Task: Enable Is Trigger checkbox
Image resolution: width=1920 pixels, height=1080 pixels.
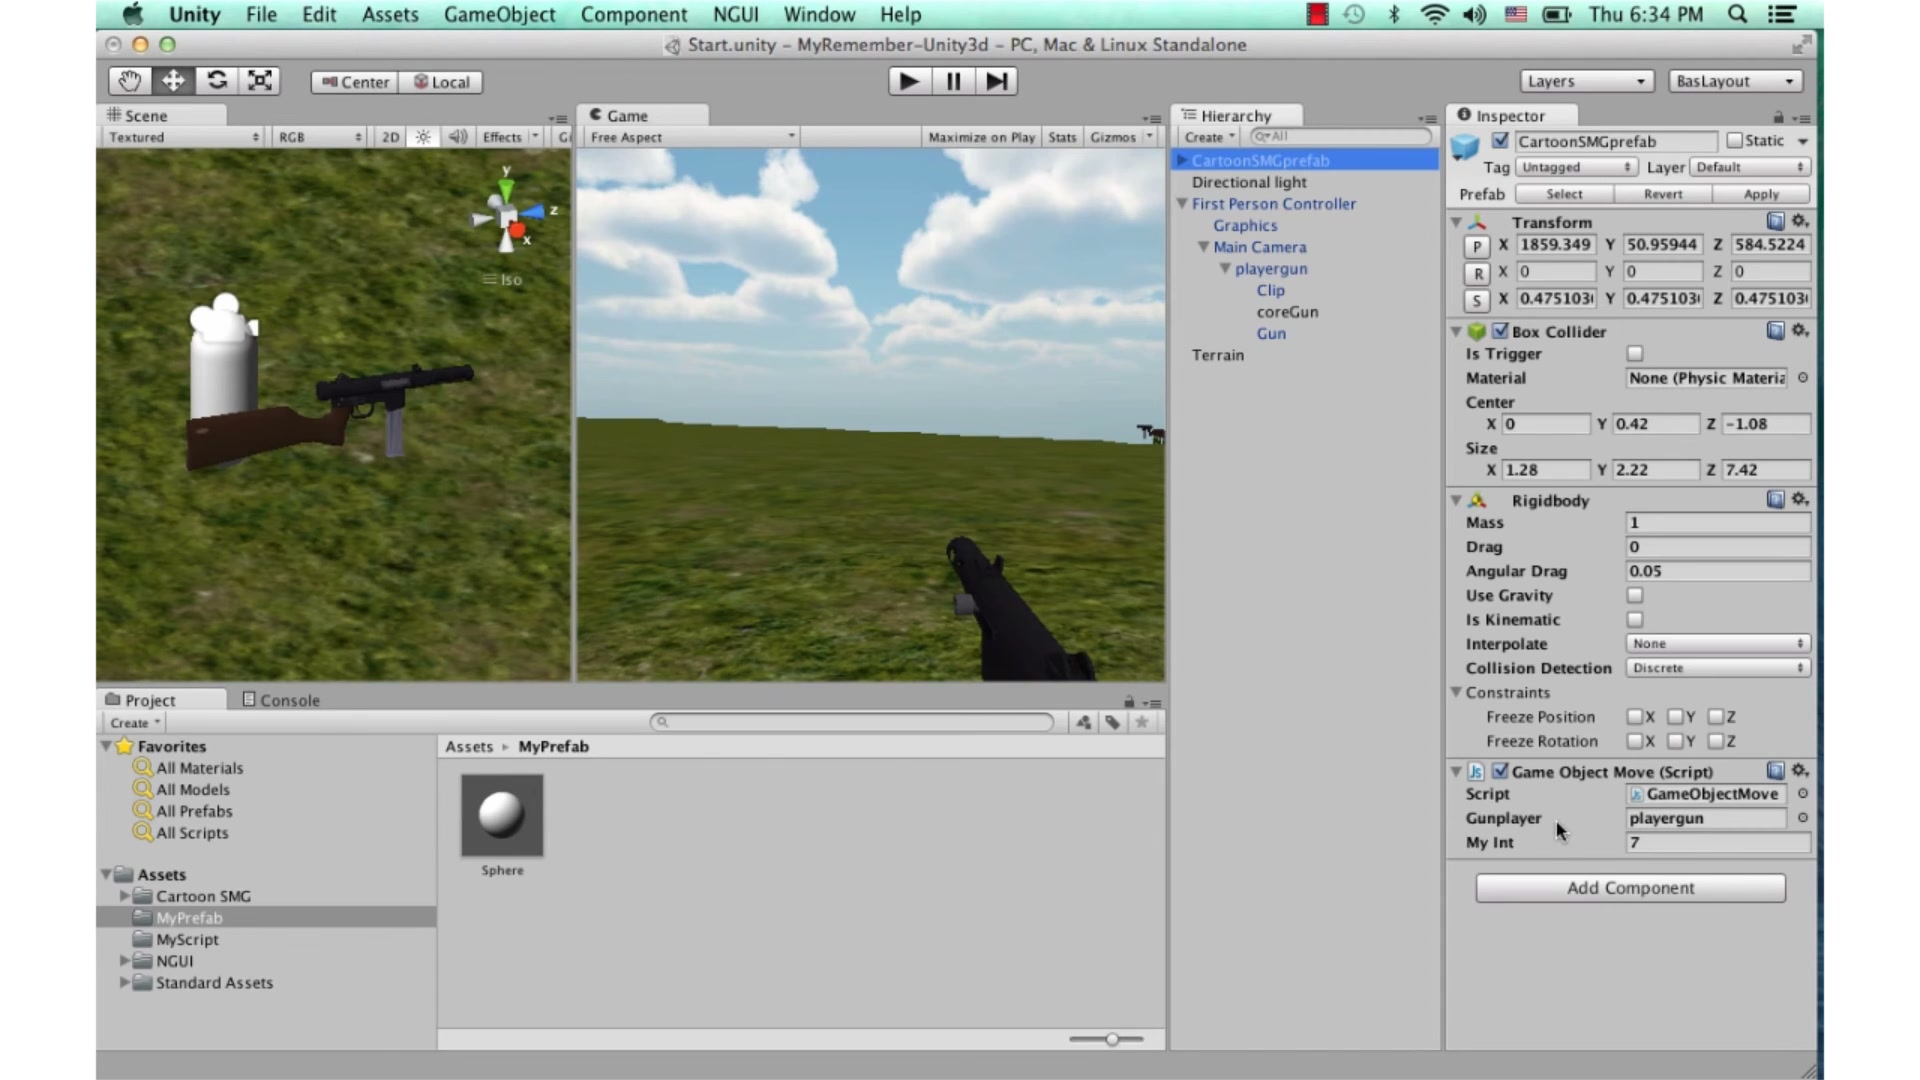Action: 1635,353
